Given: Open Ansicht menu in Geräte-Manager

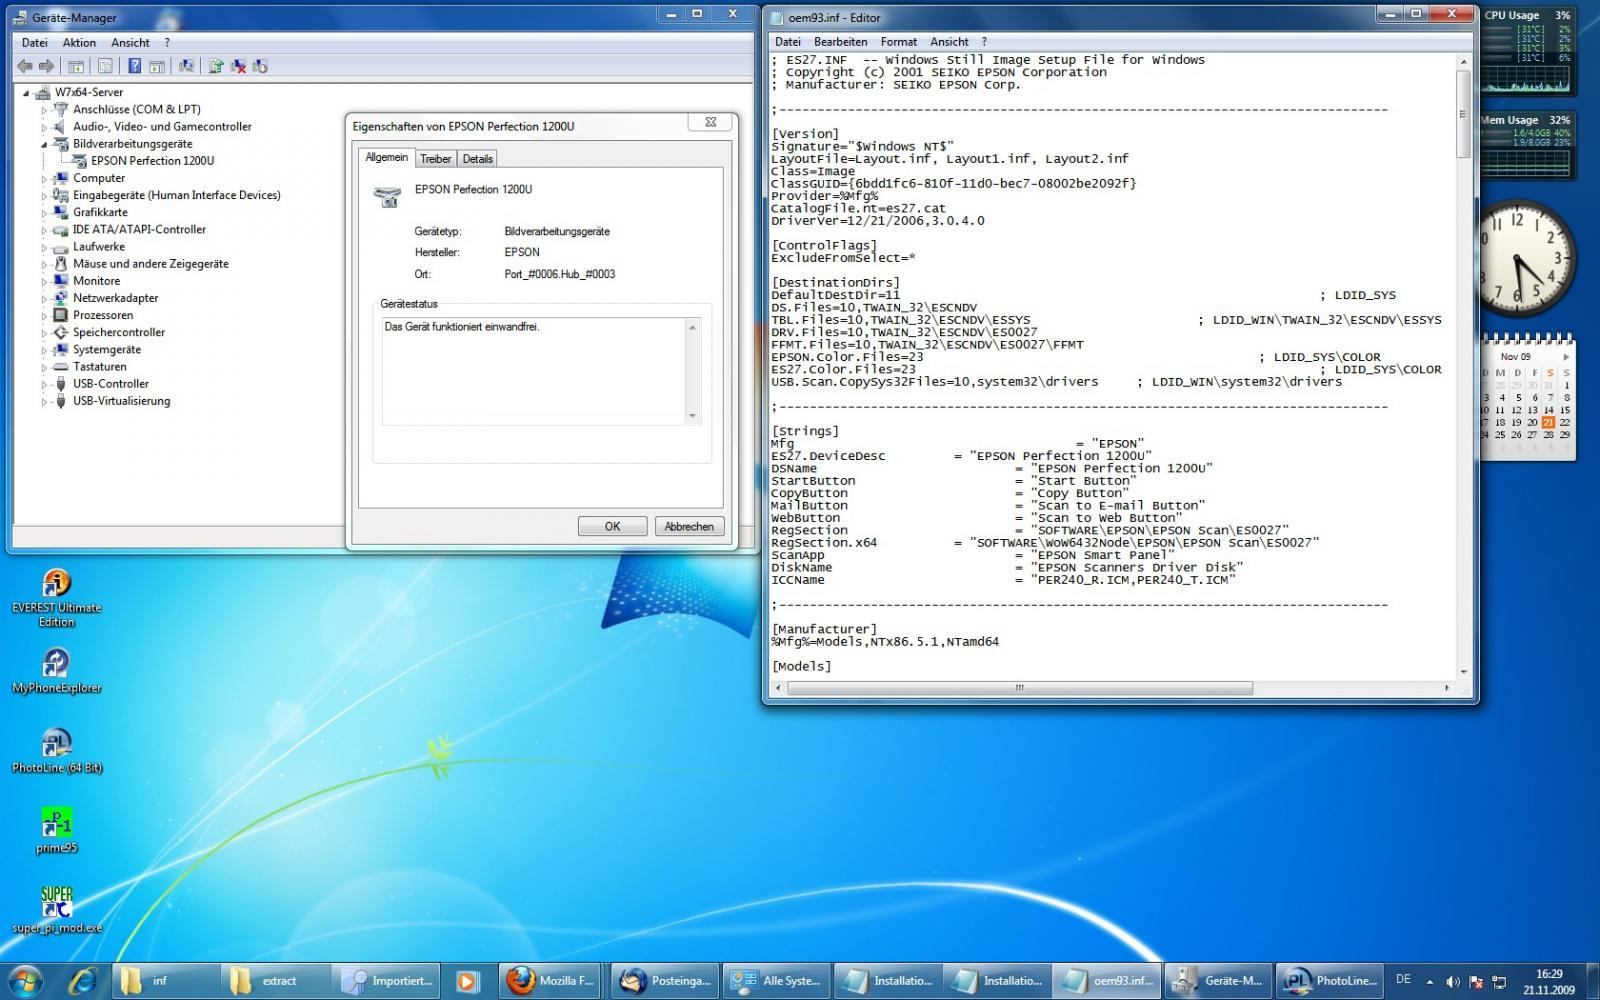Looking at the screenshot, I should pos(130,42).
